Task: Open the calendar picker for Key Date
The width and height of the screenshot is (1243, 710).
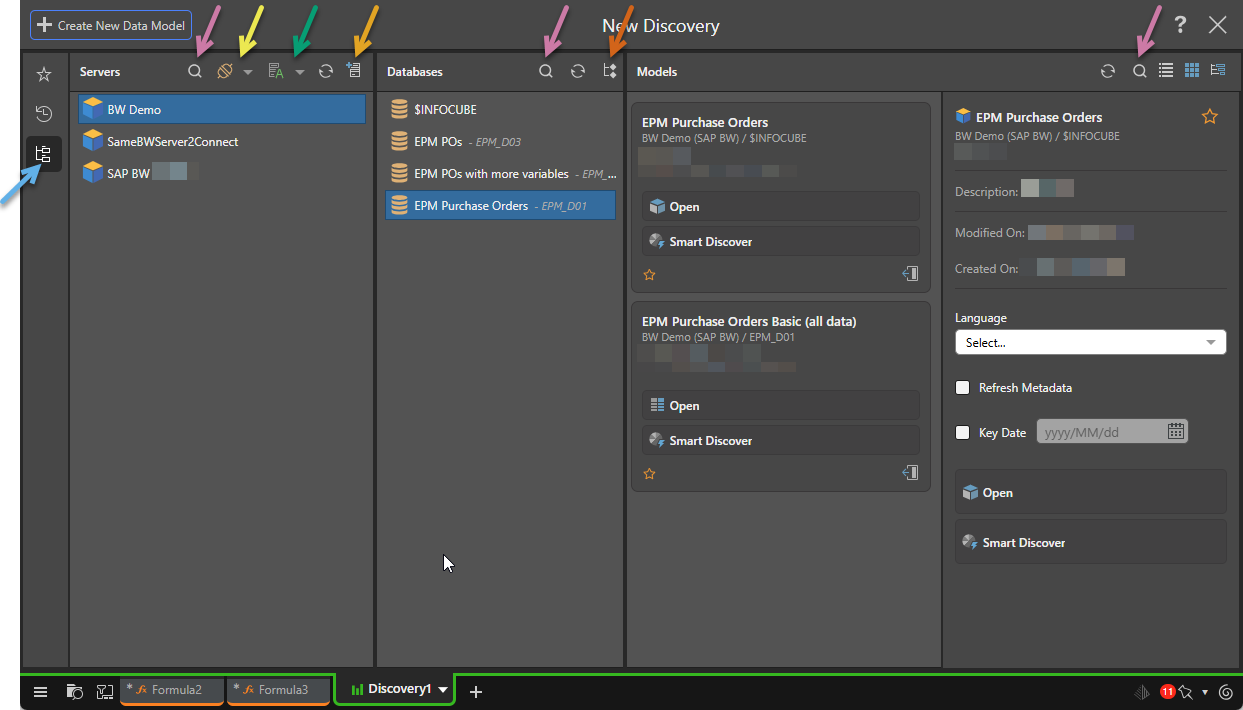Action: [x=1175, y=432]
